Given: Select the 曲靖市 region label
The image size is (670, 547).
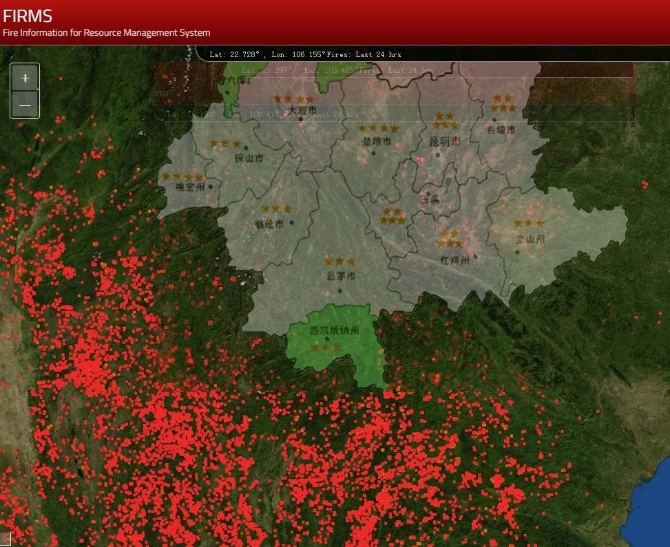Looking at the screenshot, I should (498, 130).
